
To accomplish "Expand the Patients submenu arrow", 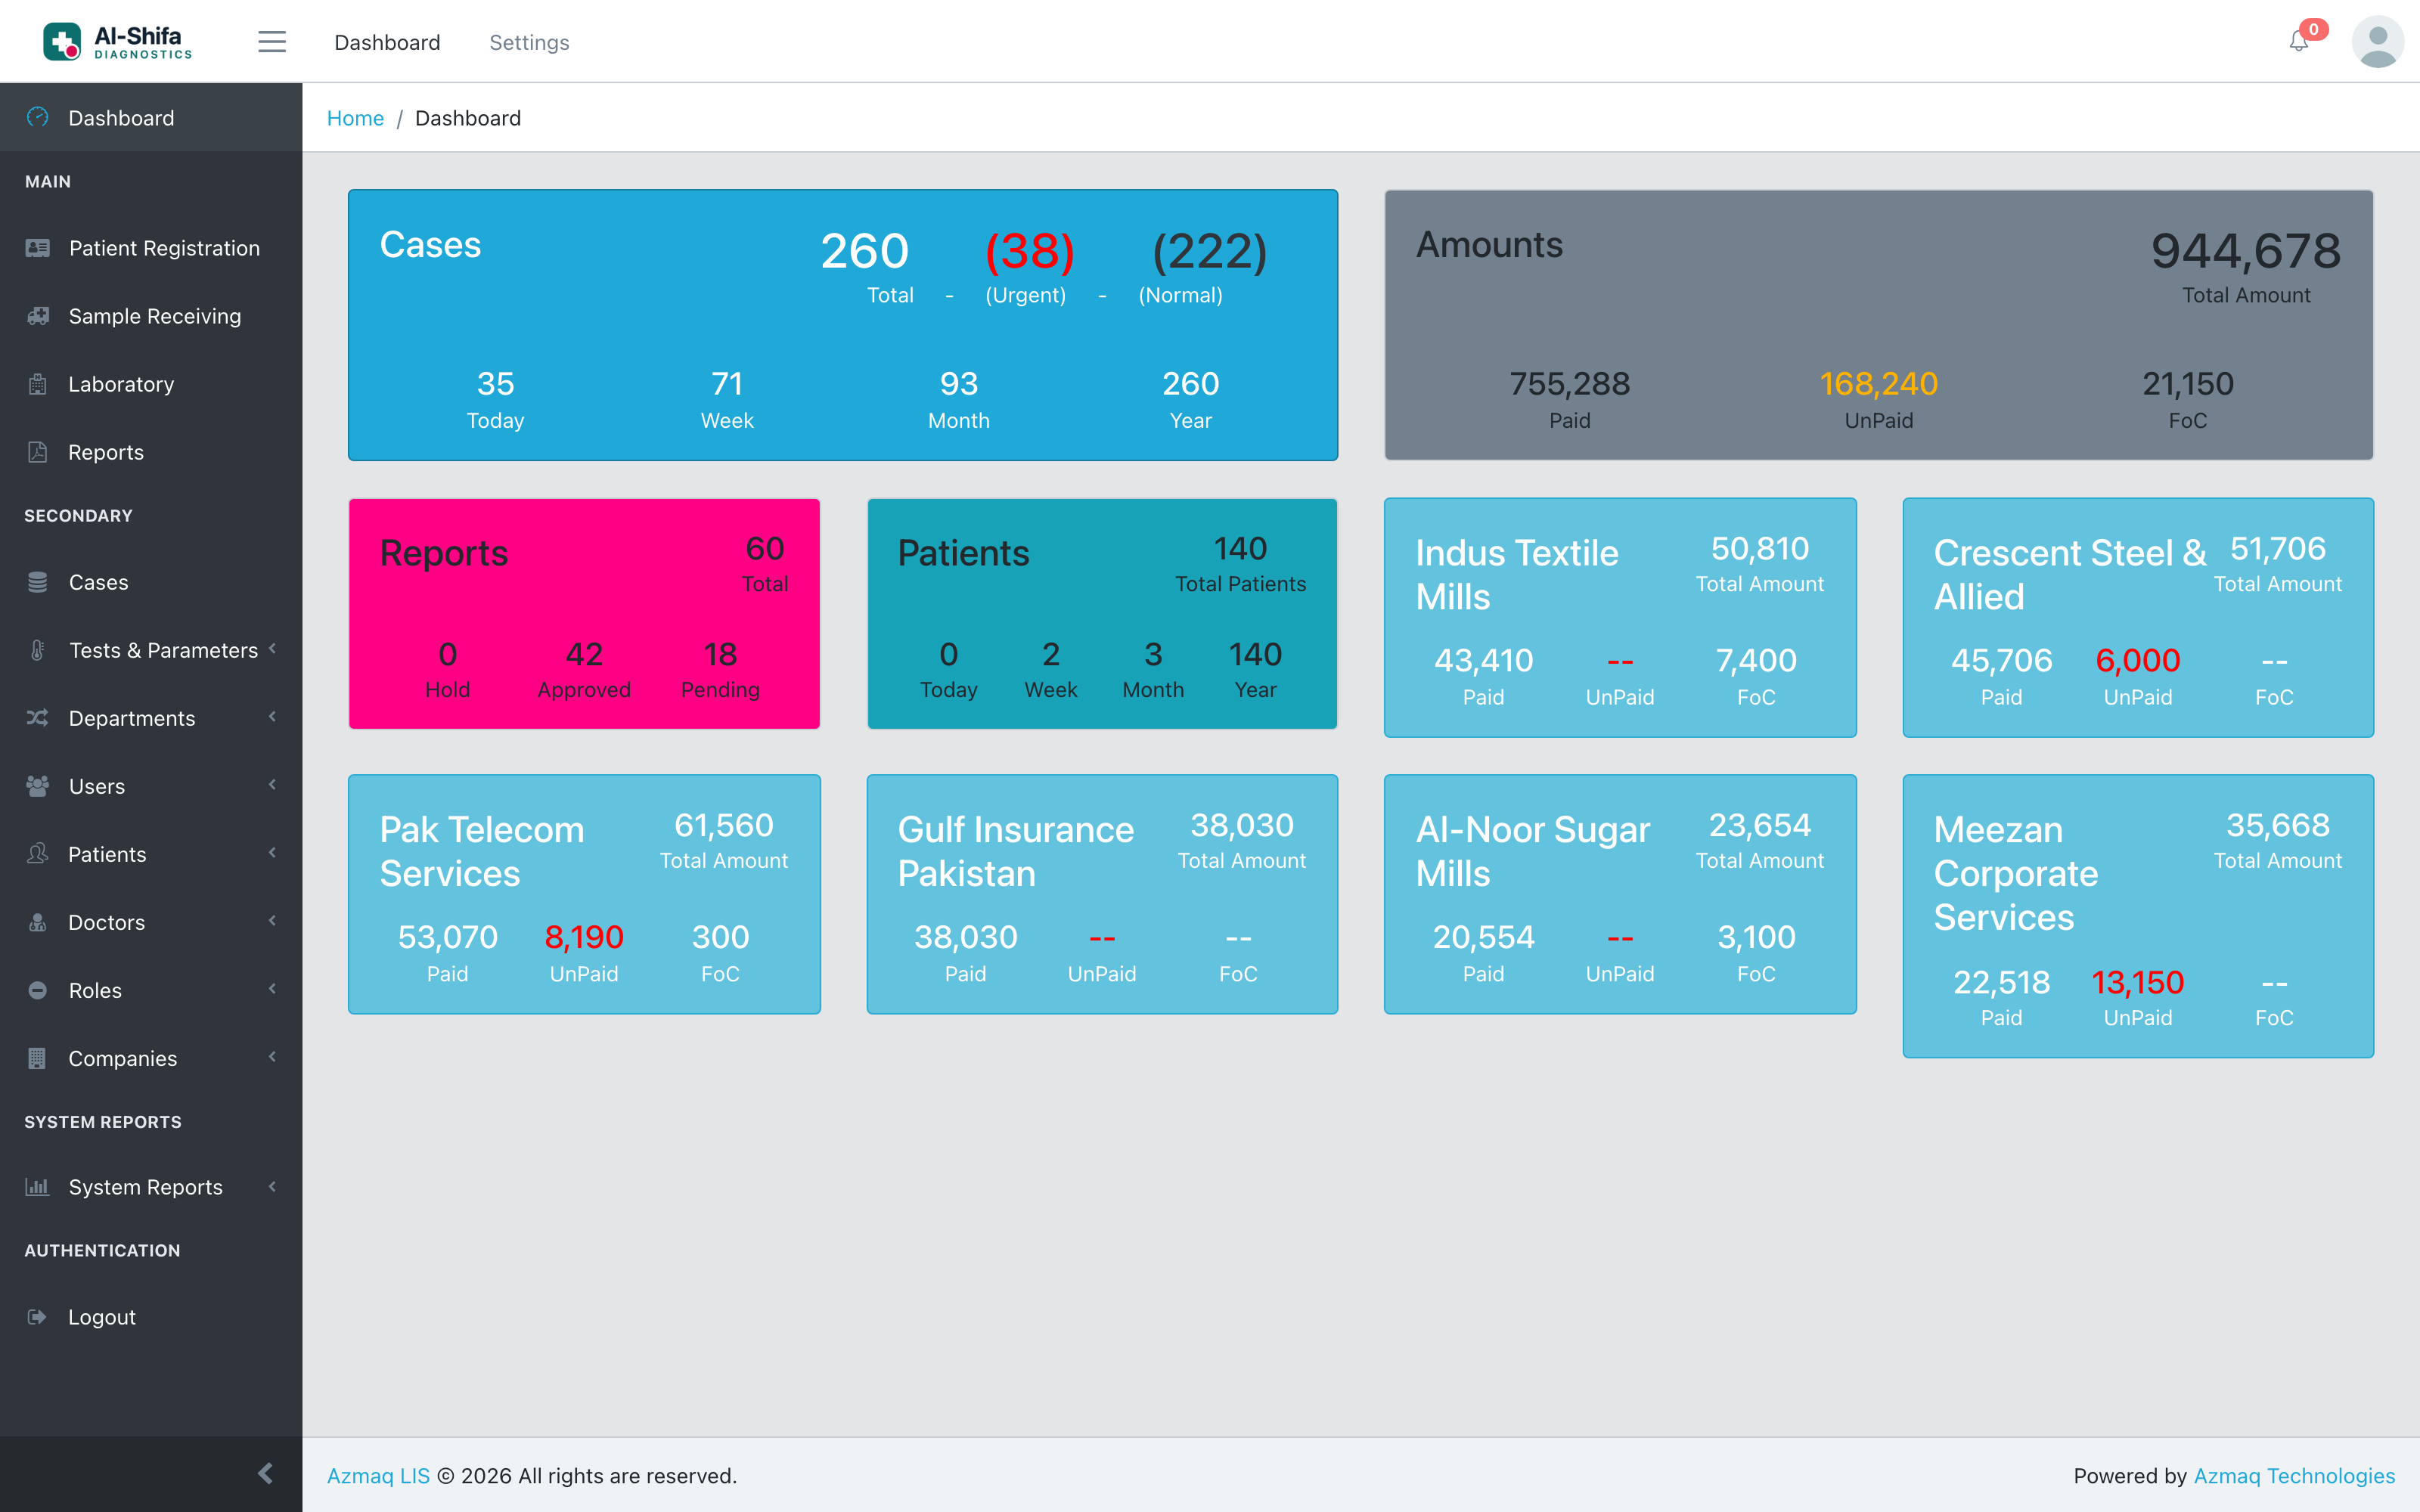I will point(272,852).
